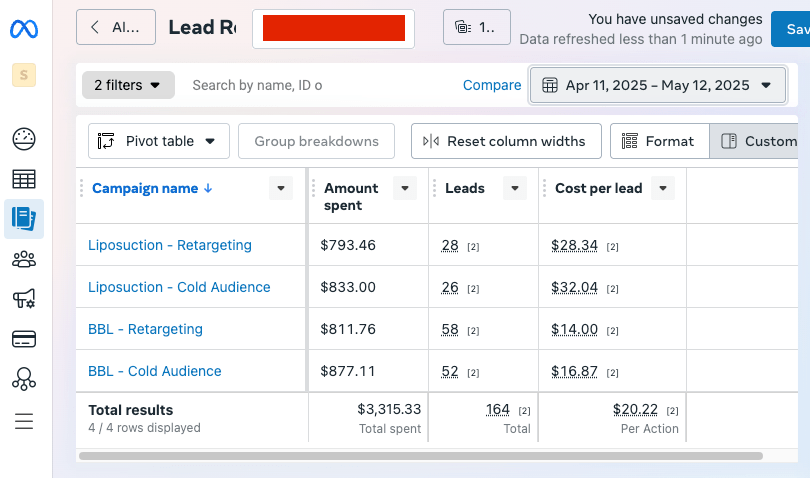Click the Group breakdowns button
Screen dimensions: 810x478
tap(316, 141)
